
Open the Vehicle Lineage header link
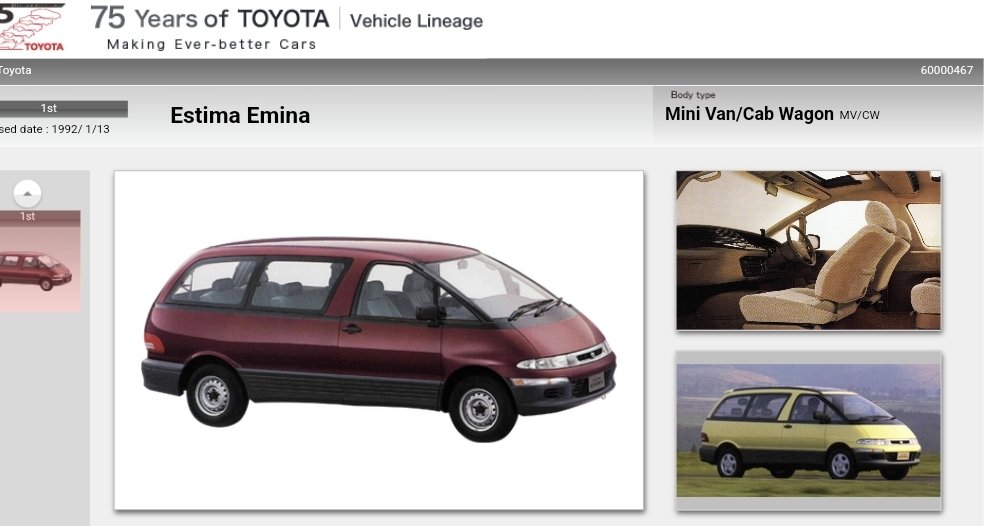(x=416, y=21)
